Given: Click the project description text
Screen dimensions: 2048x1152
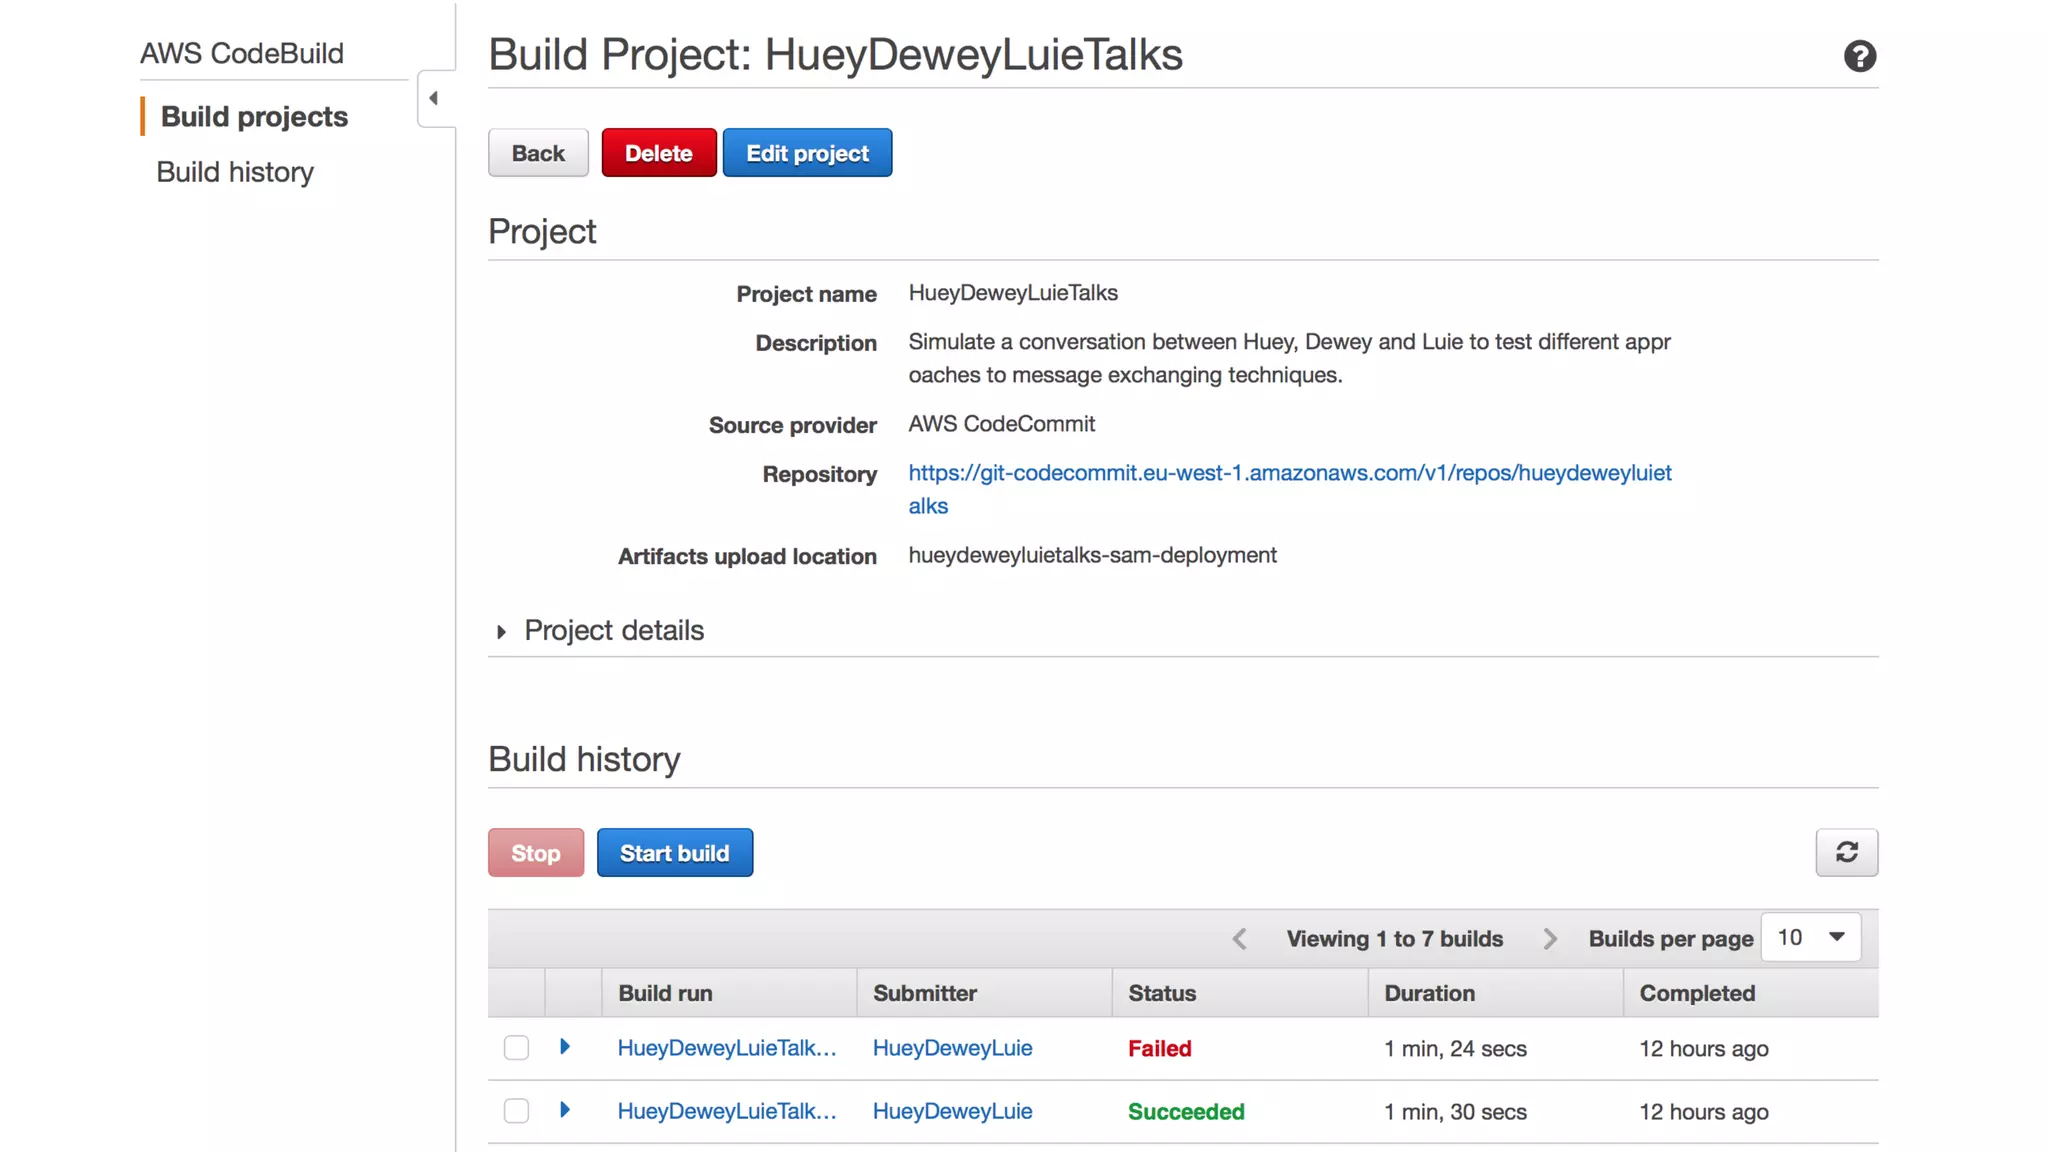Looking at the screenshot, I should point(1289,358).
